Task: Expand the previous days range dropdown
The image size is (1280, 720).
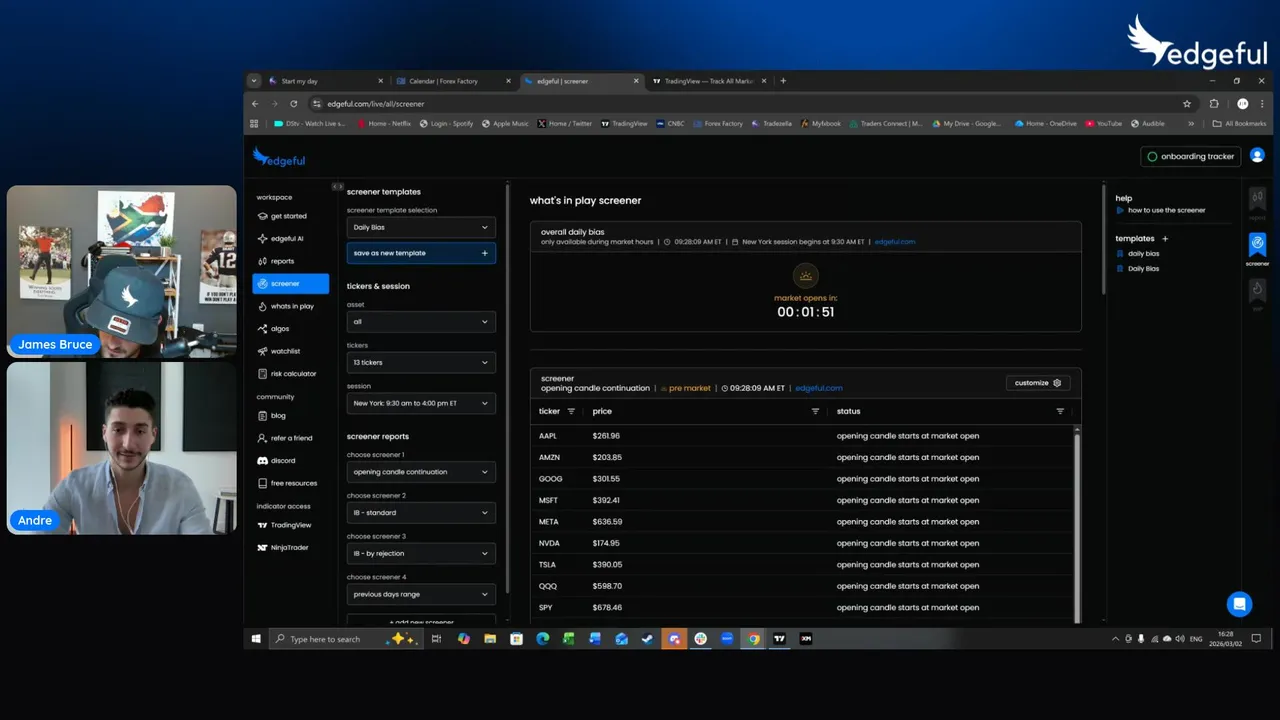Action: click(421, 594)
